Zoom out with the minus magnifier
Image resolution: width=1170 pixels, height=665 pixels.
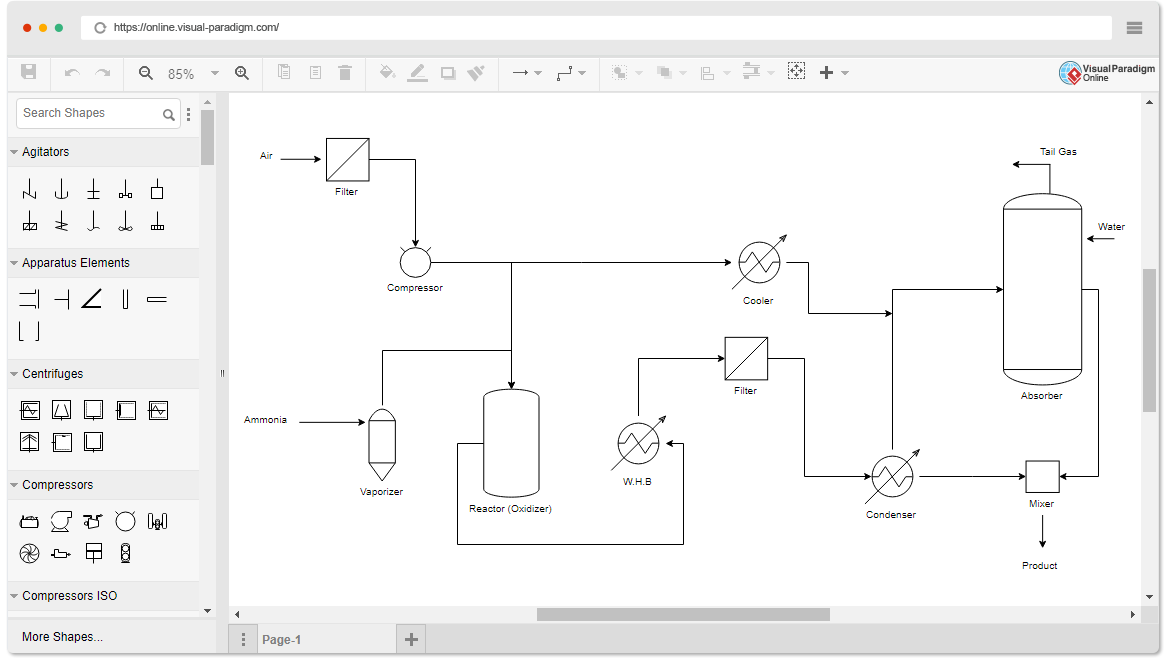coord(146,72)
